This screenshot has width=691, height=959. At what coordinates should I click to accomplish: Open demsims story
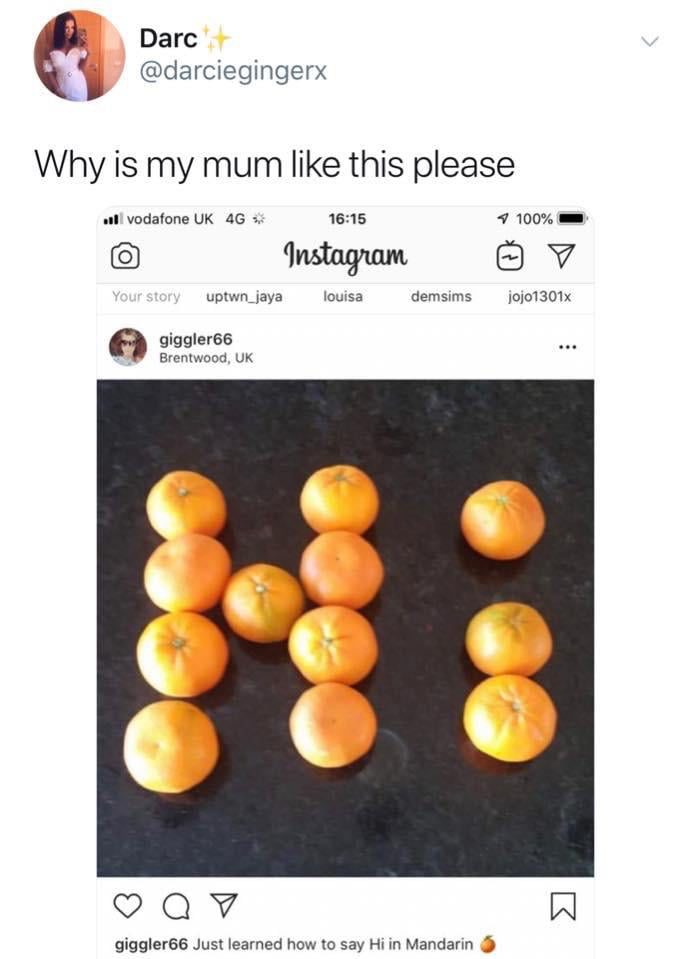(x=441, y=297)
